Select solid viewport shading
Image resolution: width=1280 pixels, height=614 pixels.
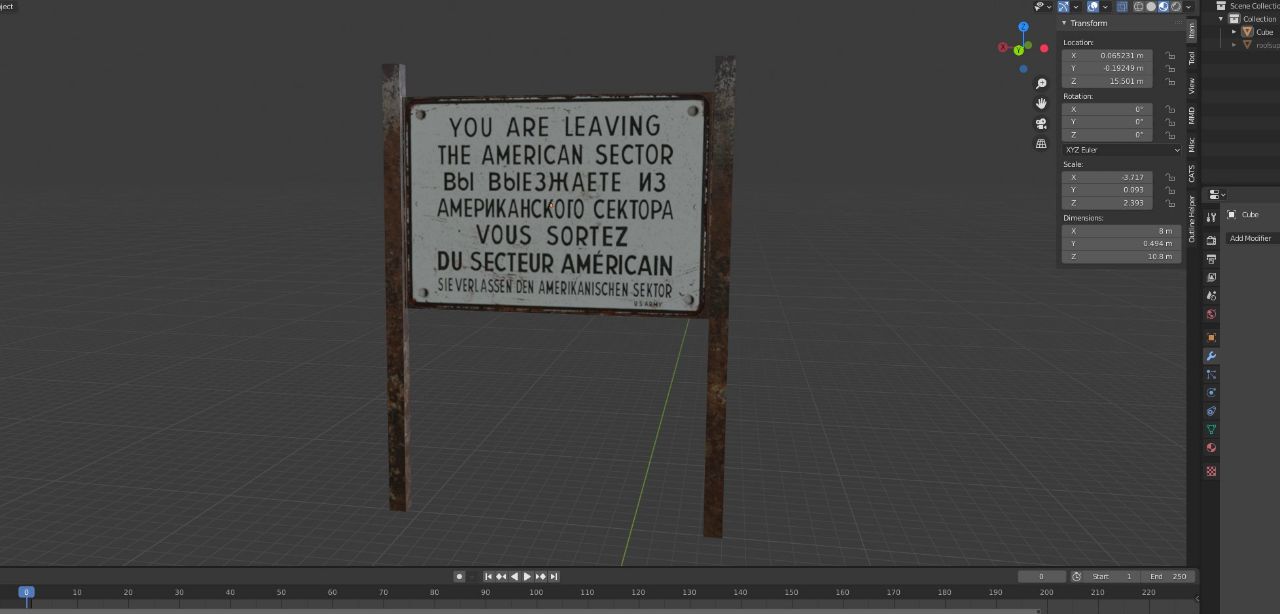pyautogui.click(x=1151, y=6)
